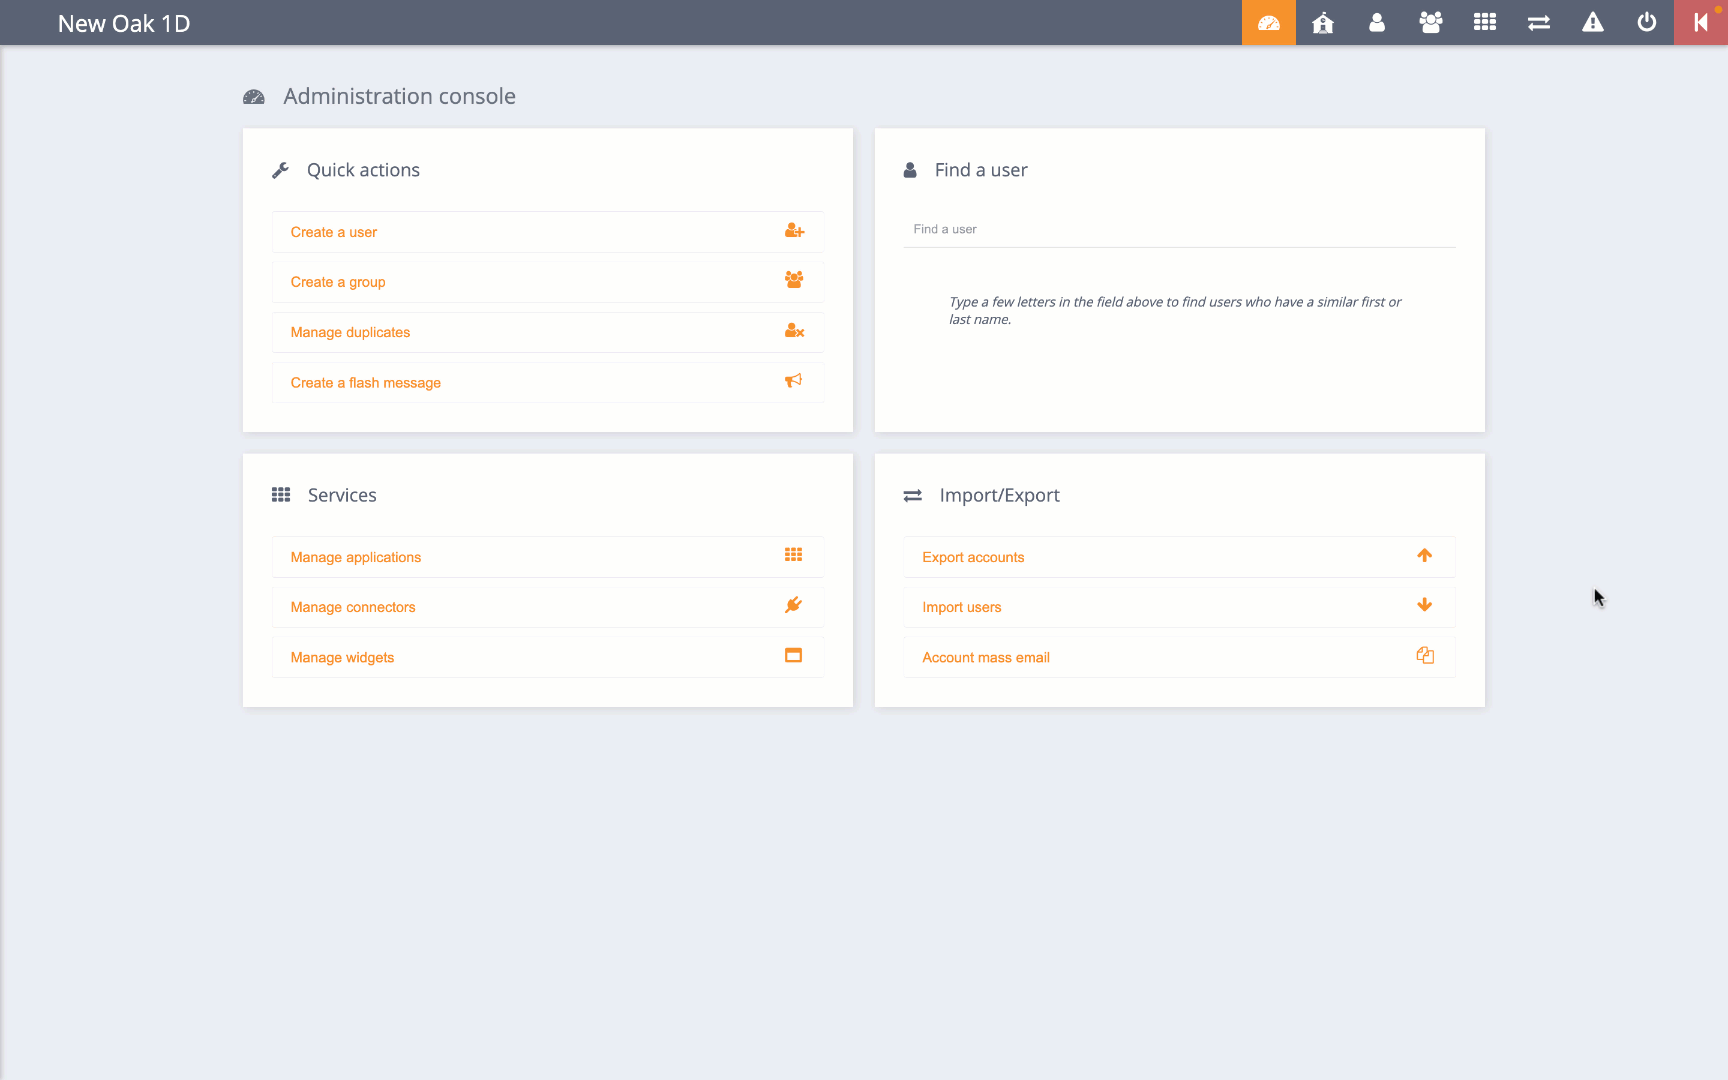
Task: Open the dashboard gauge icon in top bar
Action: click(x=1269, y=23)
